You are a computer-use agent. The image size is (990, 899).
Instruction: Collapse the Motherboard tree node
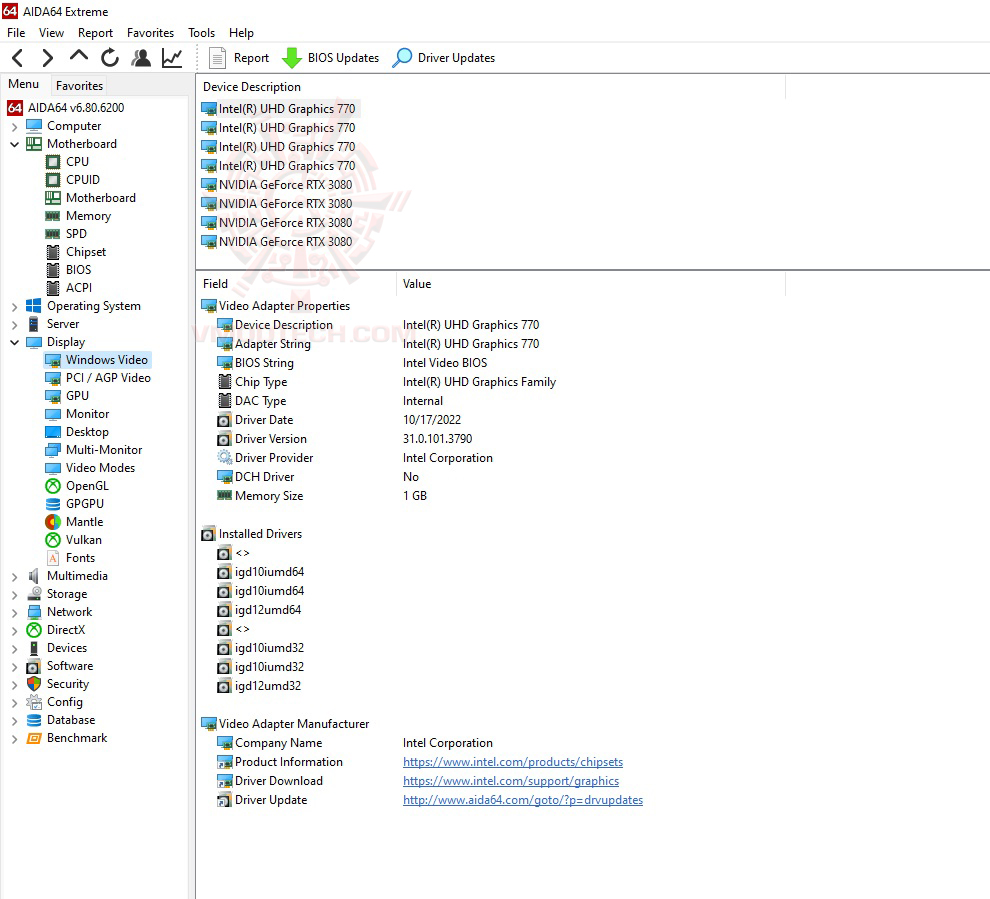pyautogui.click(x=15, y=145)
